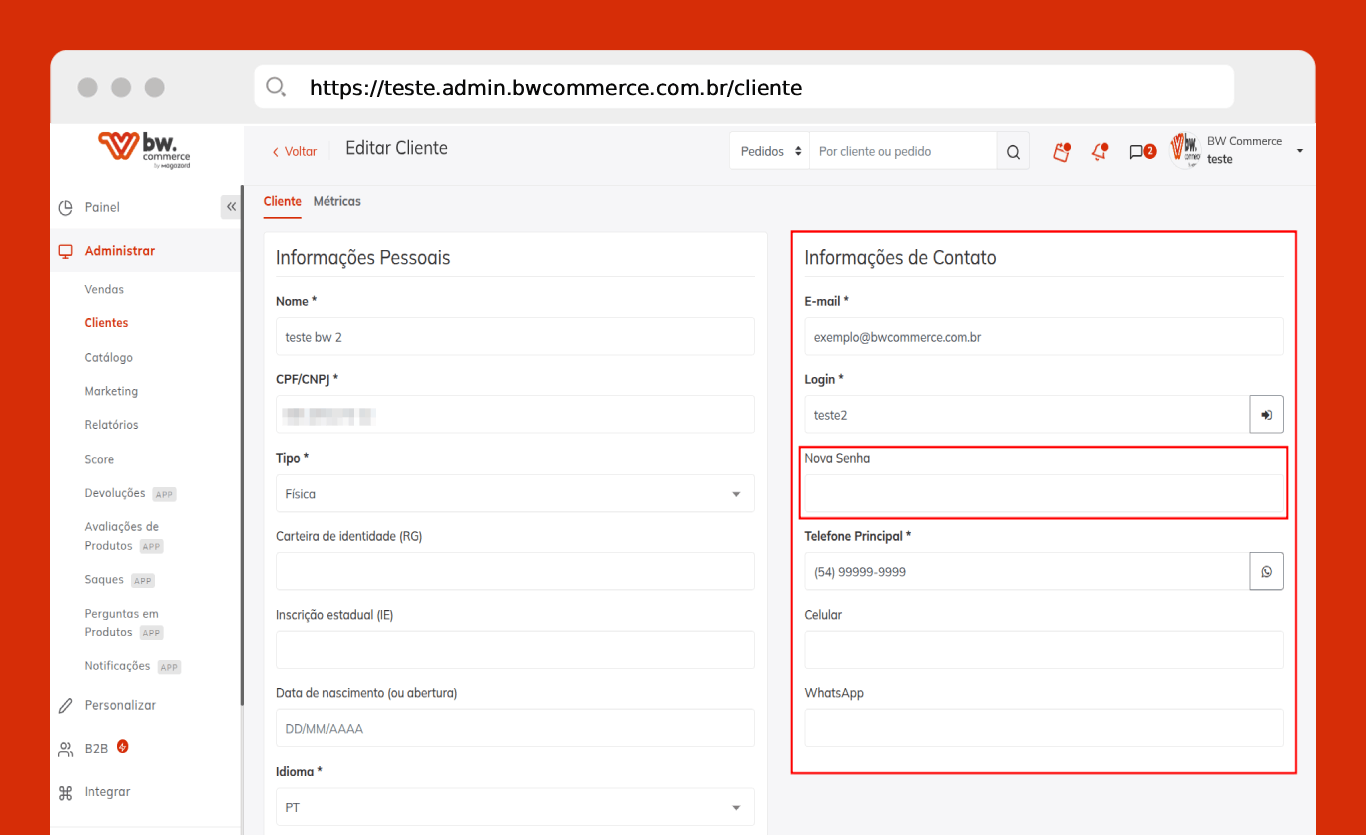Select the Cliente tab
Image resolution: width=1366 pixels, height=835 pixels.
[x=282, y=201]
